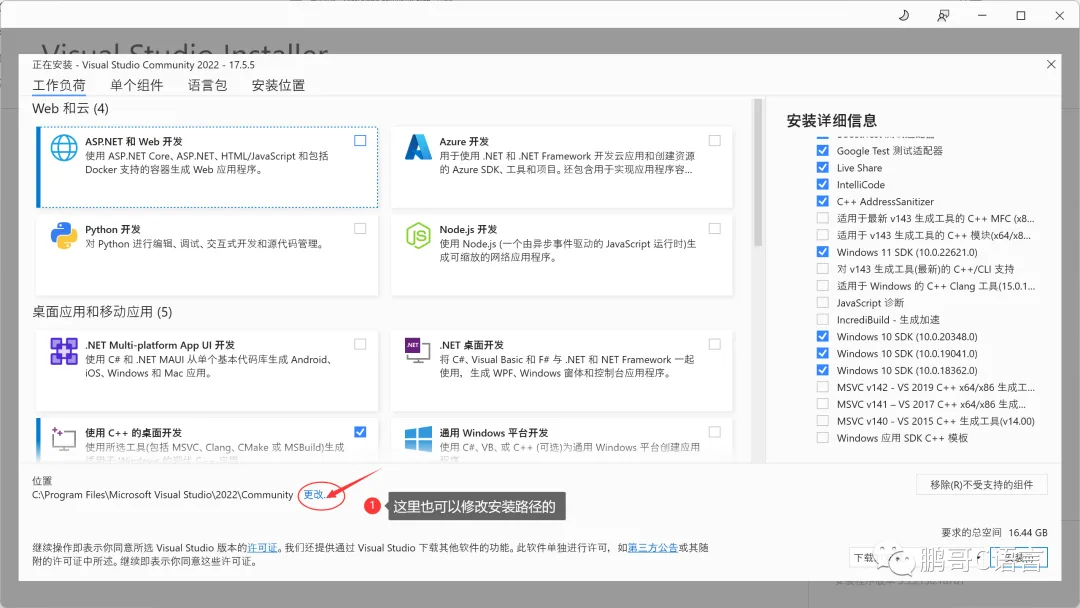The height and width of the screenshot is (608, 1080).
Task: Check the Python development workload checkbox
Action: [x=360, y=229]
